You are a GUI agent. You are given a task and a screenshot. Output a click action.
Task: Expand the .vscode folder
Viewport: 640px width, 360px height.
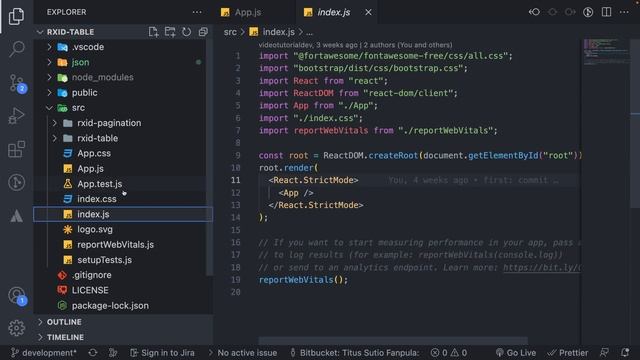point(50,47)
